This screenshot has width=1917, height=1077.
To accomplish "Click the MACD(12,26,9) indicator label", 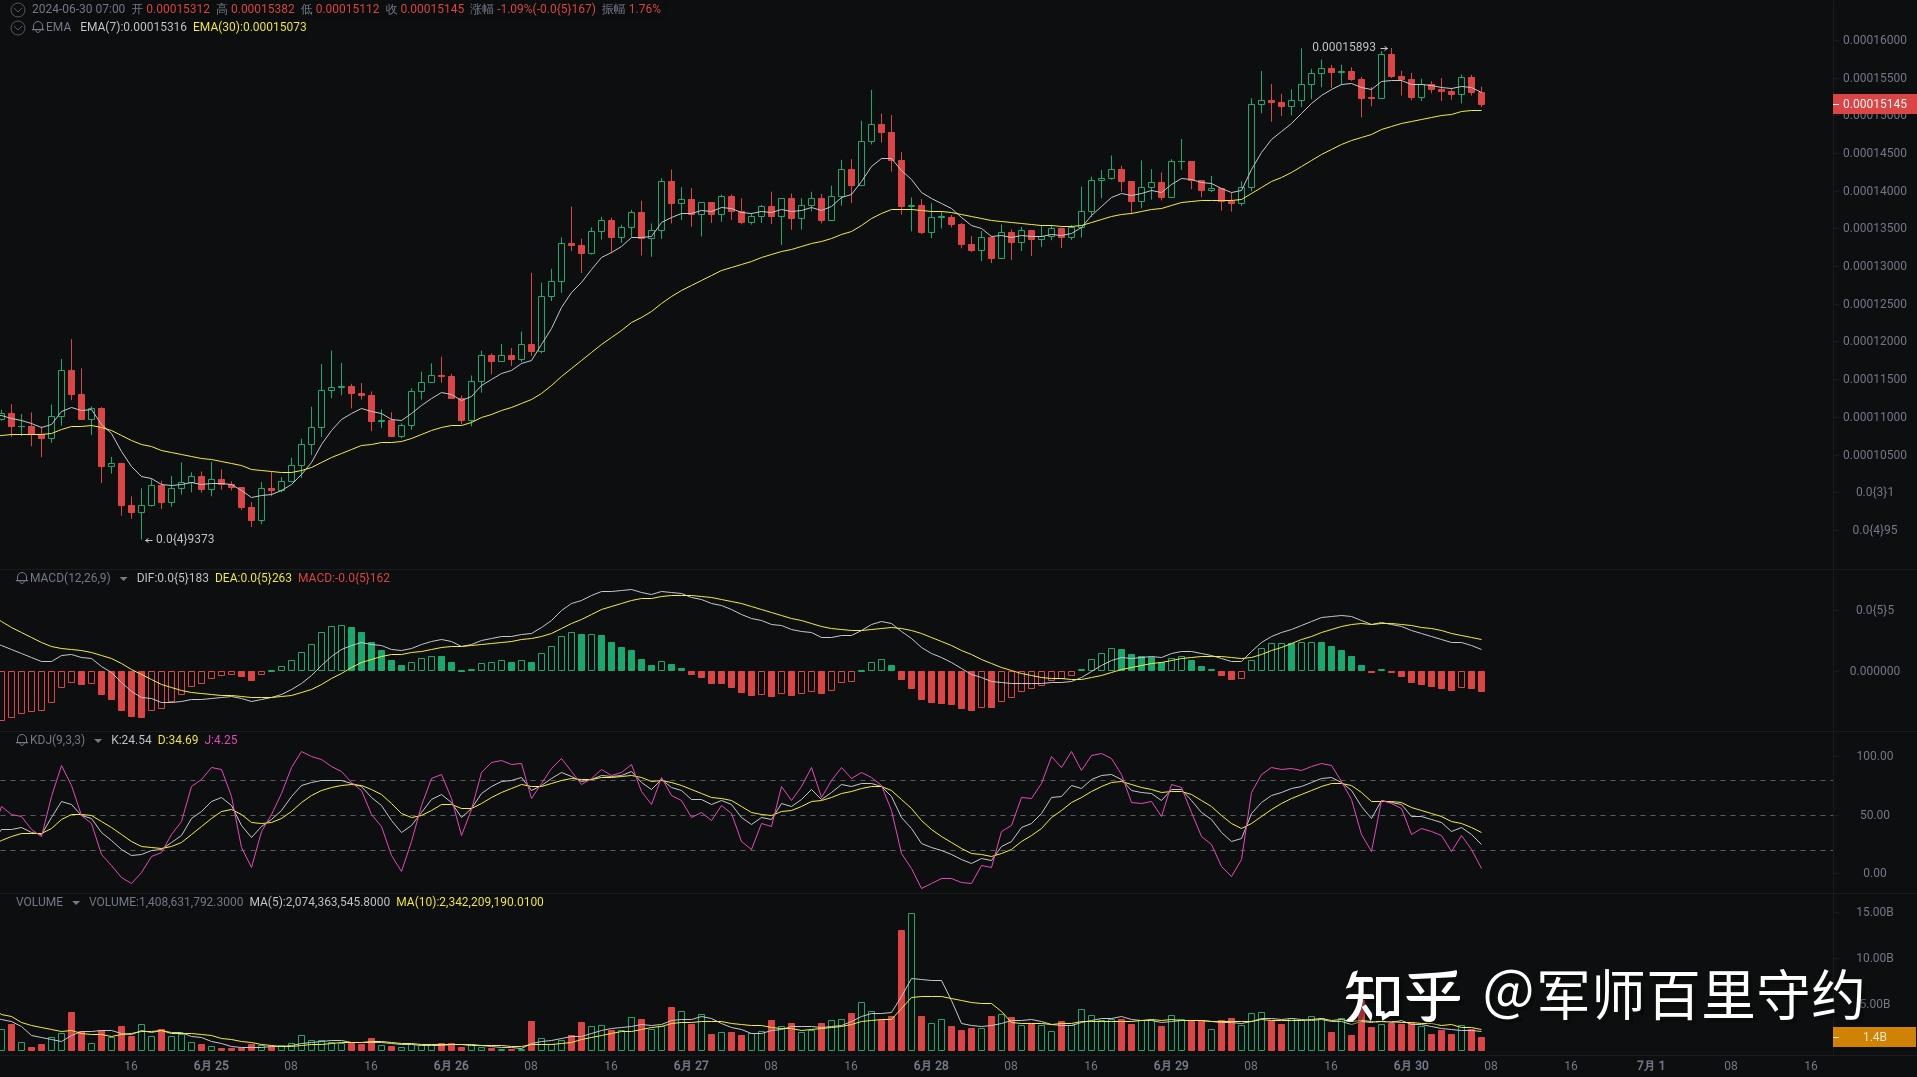I will [70, 578].
